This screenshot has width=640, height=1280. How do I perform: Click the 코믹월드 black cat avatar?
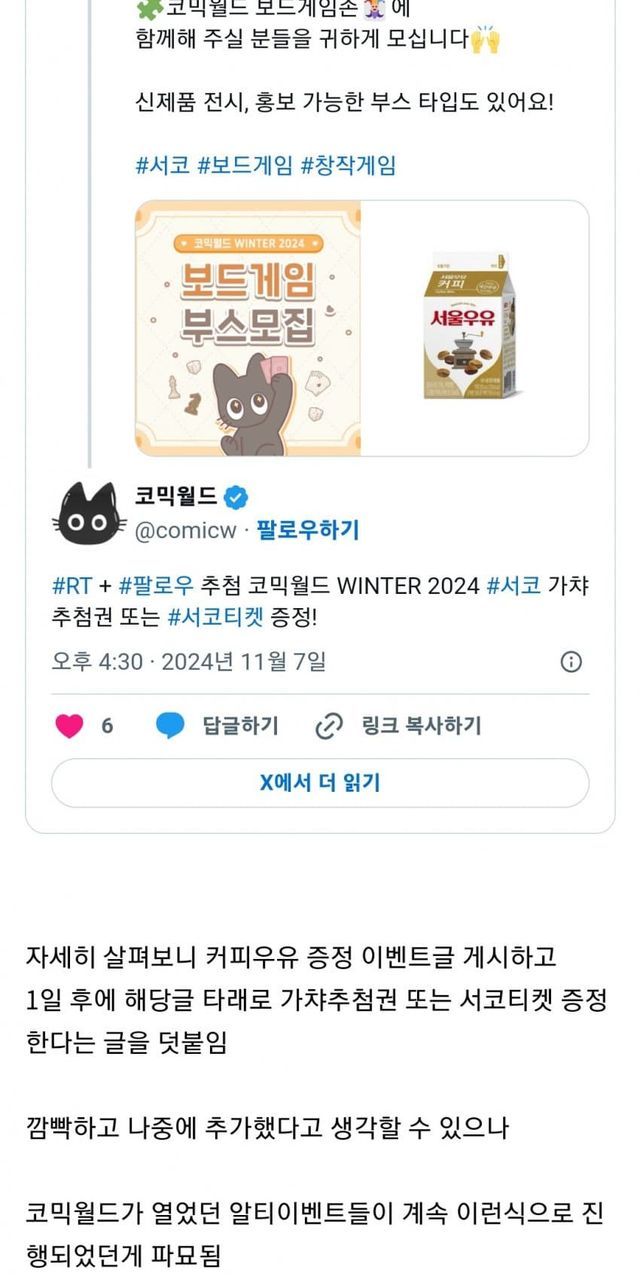click(x=86, y=513)
